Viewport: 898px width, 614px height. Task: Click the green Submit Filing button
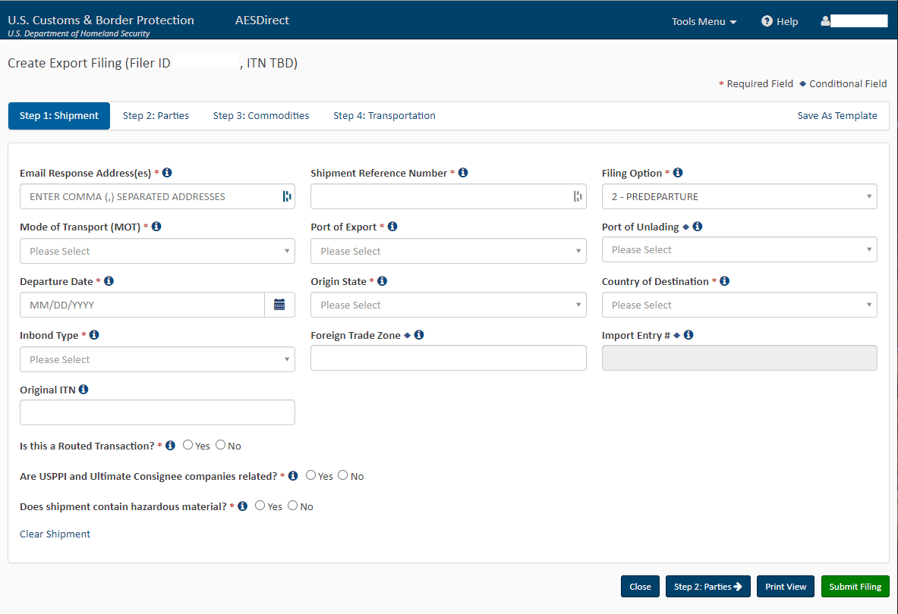click(855, 586)
